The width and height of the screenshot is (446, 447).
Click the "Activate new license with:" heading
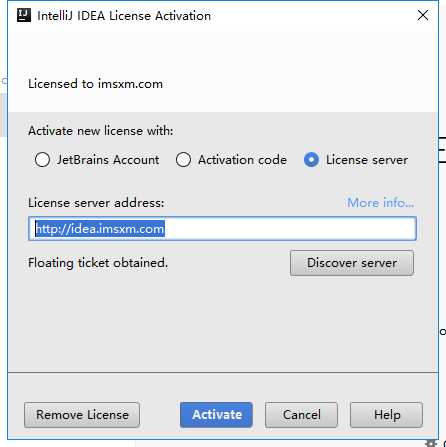coord(101,131)
